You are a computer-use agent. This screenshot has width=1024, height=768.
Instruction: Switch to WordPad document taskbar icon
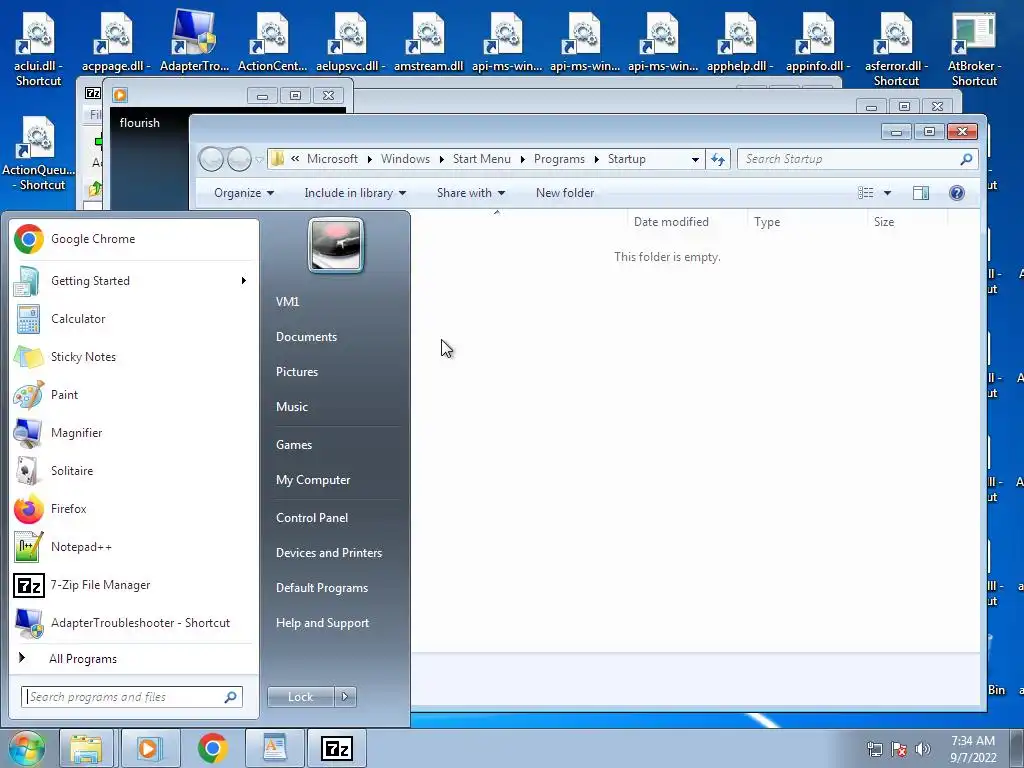coord(274,748)
